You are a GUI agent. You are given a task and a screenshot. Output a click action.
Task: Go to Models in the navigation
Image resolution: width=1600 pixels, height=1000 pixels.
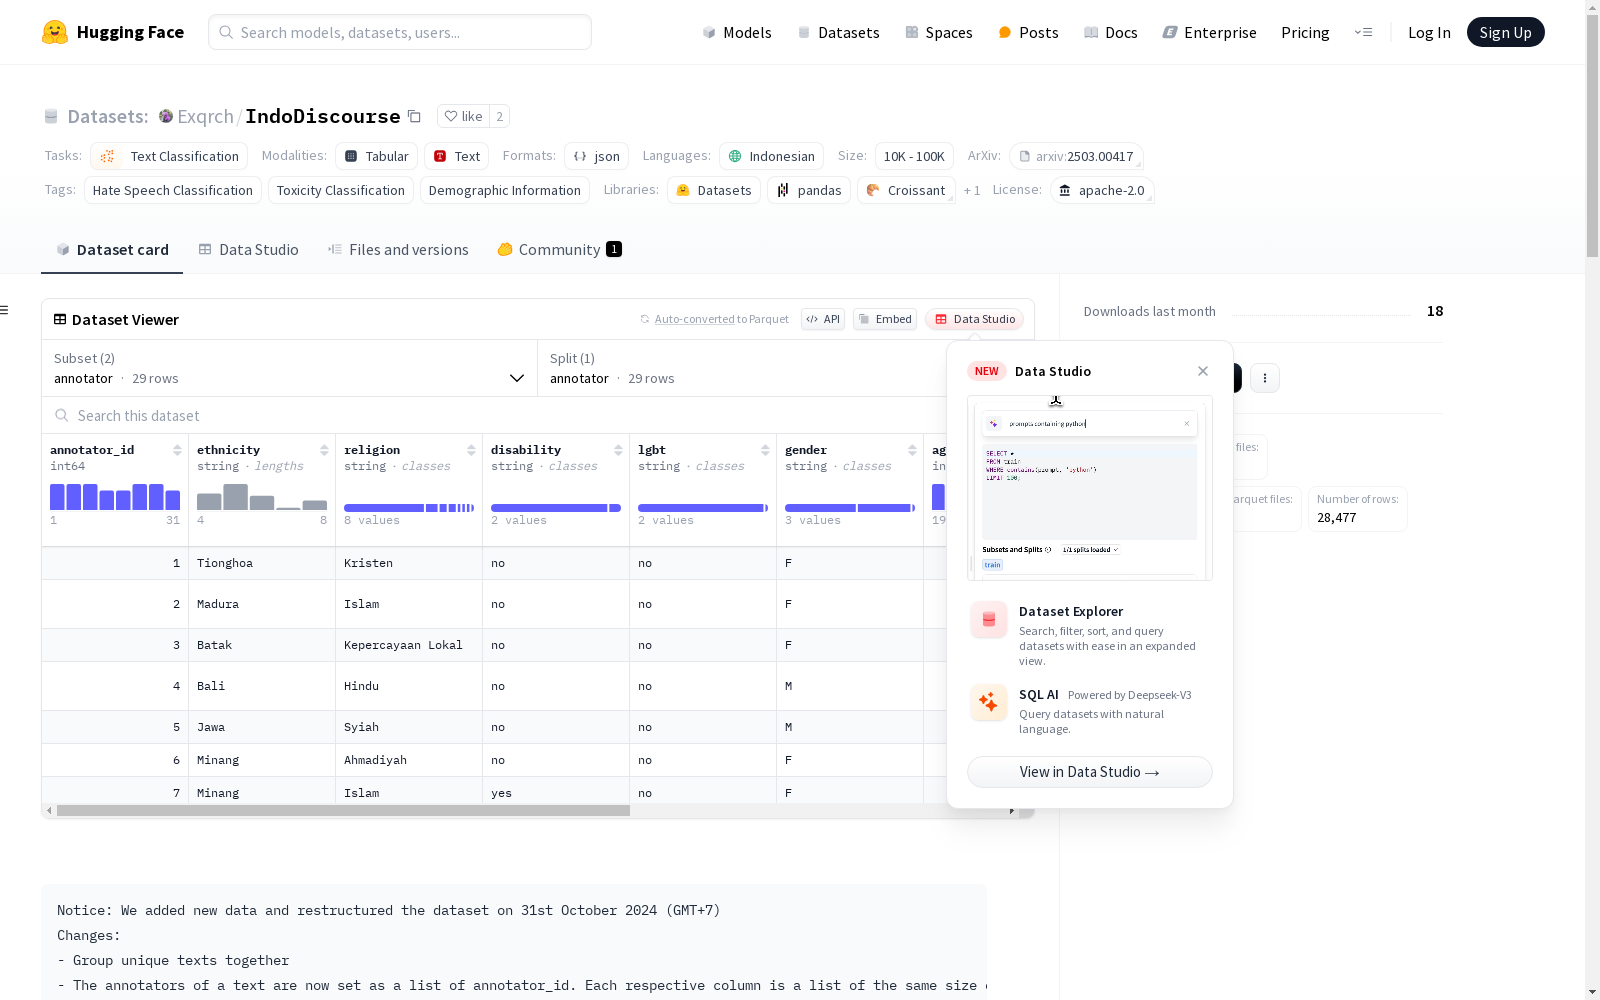tap(737, 32)
